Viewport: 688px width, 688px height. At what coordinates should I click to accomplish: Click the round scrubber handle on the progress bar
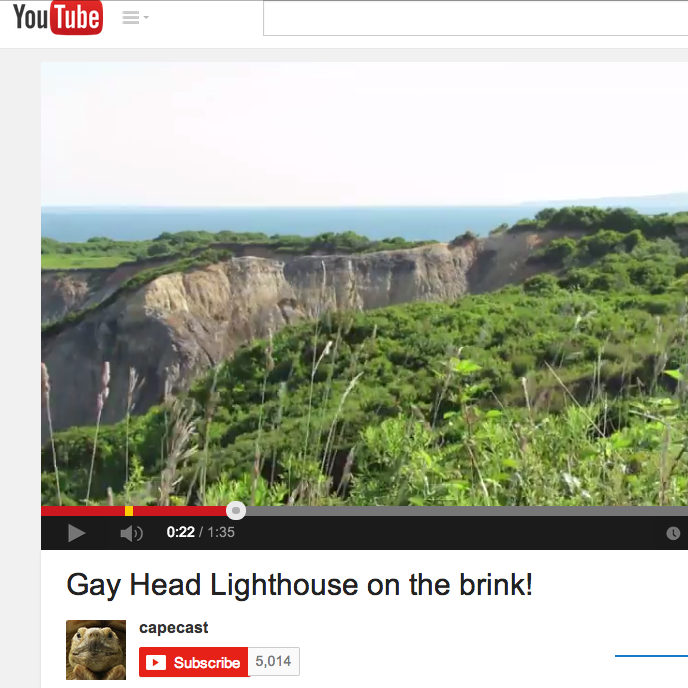(x=236, y=511)
